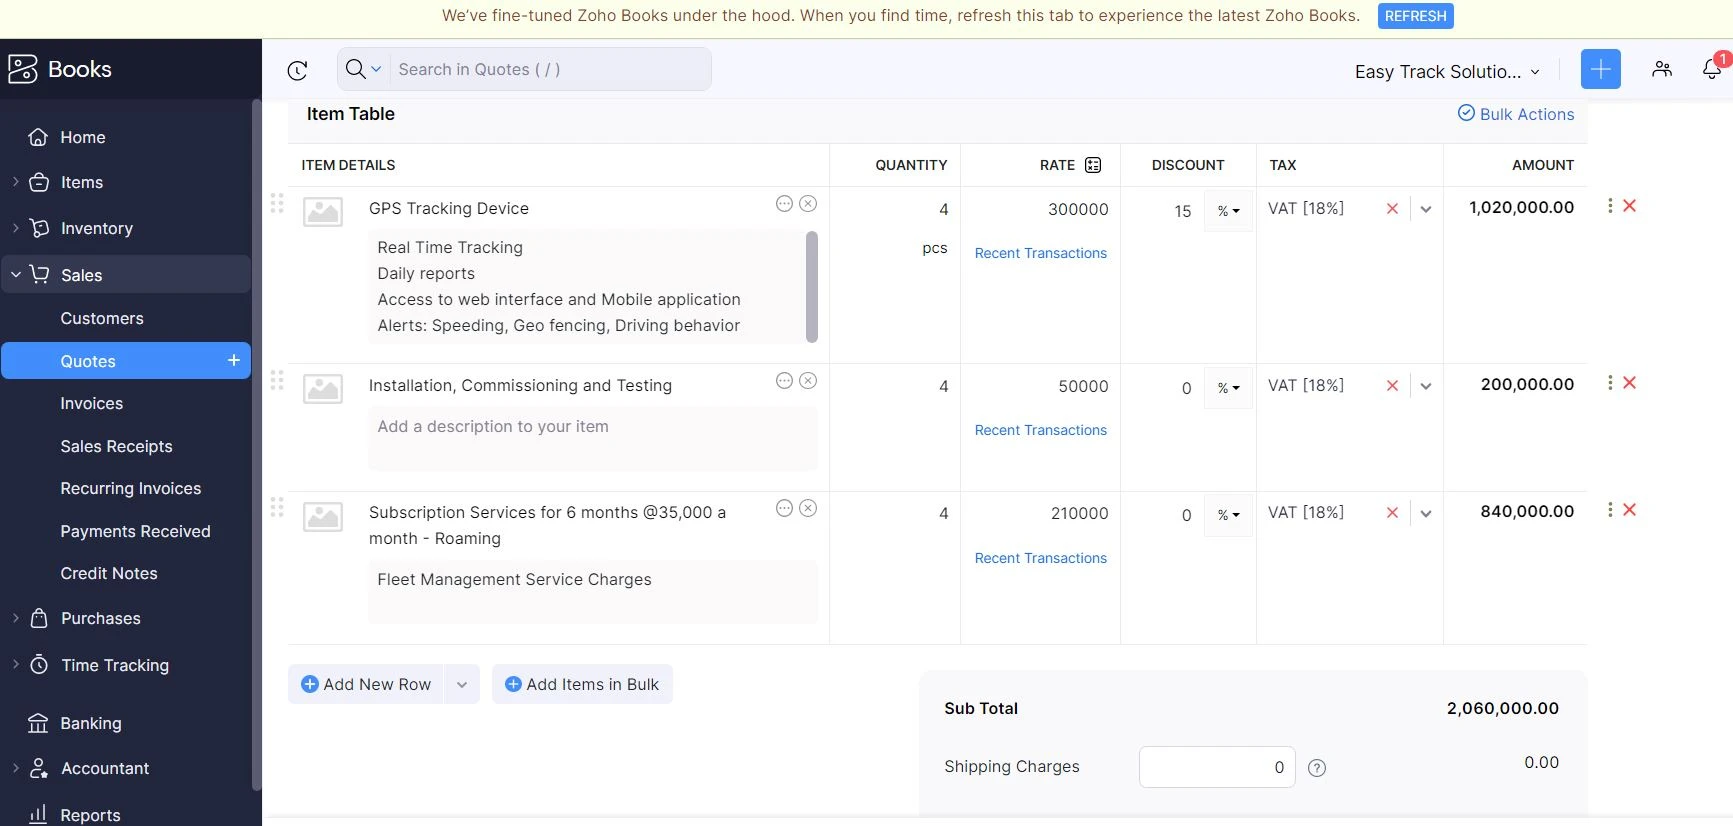Click the recent activity history icon
Image resolution: width=1733 pixels, height=826 pixels.
tap(297, 70)
